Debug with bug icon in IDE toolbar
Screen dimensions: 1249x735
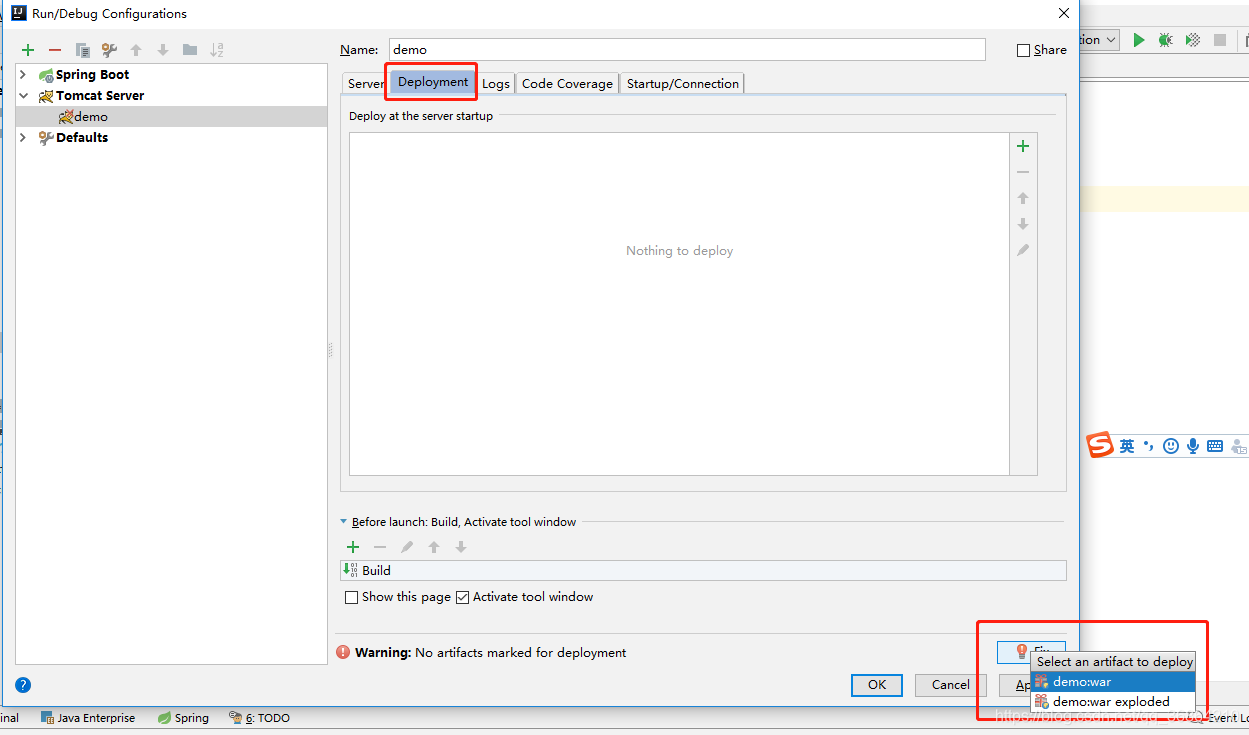[x=1166, y=40]
